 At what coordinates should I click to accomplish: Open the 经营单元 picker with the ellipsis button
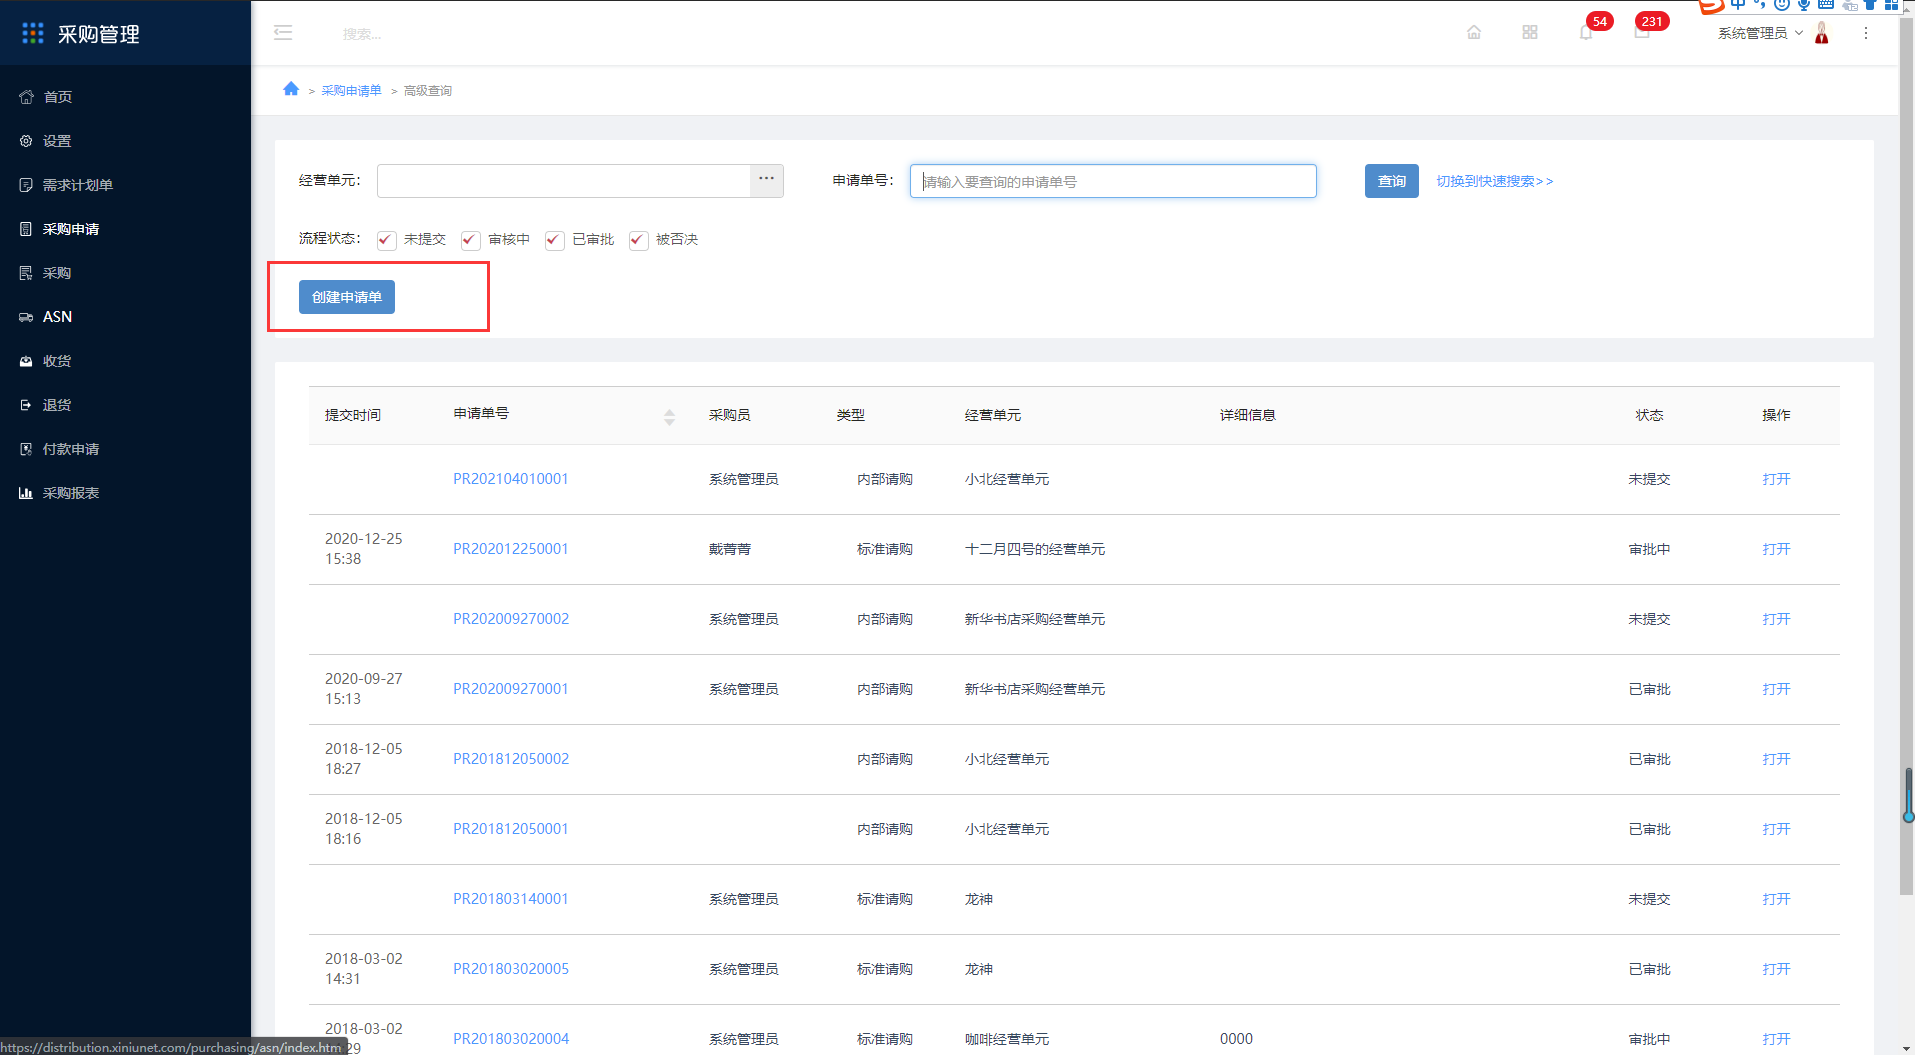pos(767,181)
